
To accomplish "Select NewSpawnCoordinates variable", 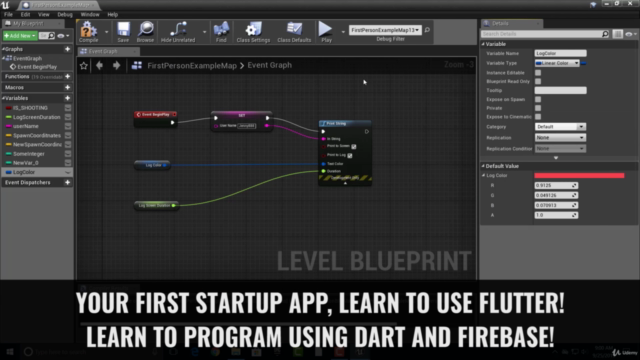I will coord(37,144).
